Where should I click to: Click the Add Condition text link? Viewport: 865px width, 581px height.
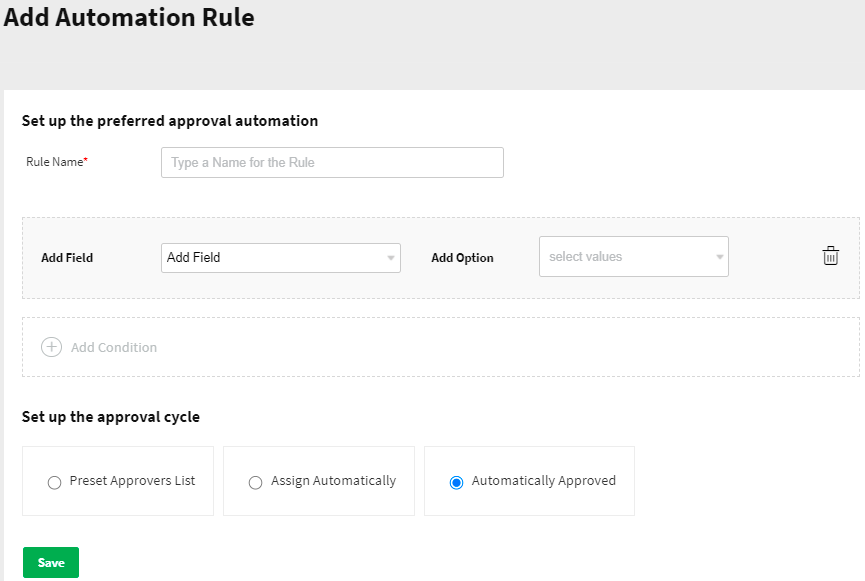click(x=114, y=347)
